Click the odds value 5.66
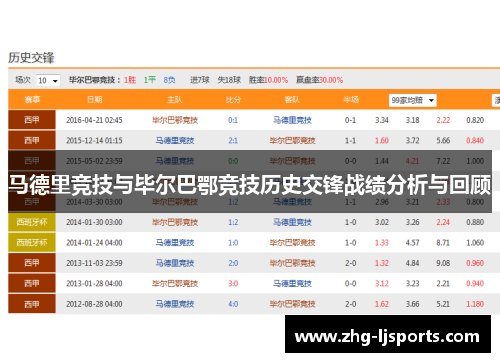 click(x=443, y=140)
